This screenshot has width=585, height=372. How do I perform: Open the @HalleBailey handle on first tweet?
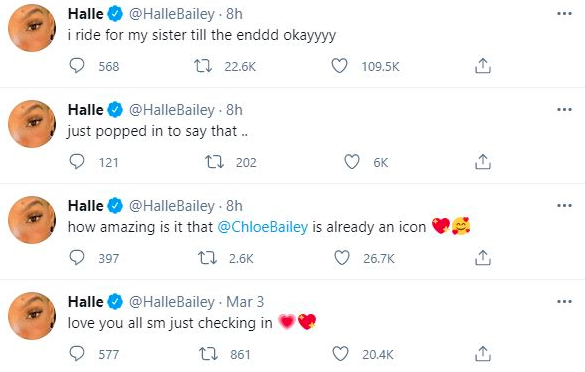pos(172,14)
